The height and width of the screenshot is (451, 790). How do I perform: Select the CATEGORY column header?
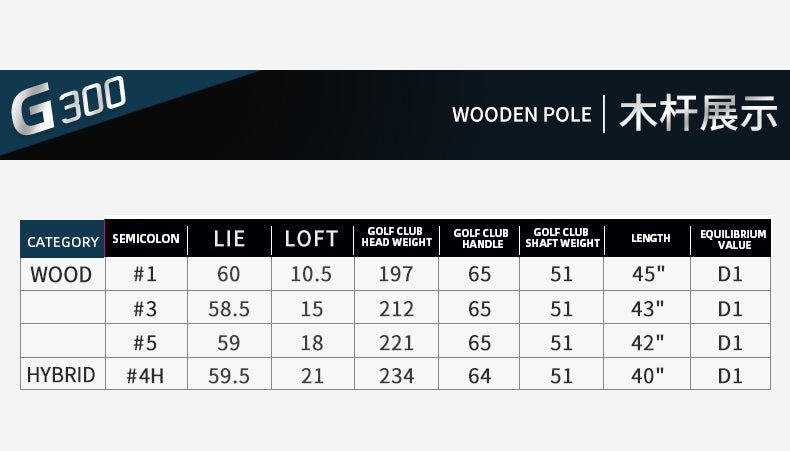click(62, 241)
